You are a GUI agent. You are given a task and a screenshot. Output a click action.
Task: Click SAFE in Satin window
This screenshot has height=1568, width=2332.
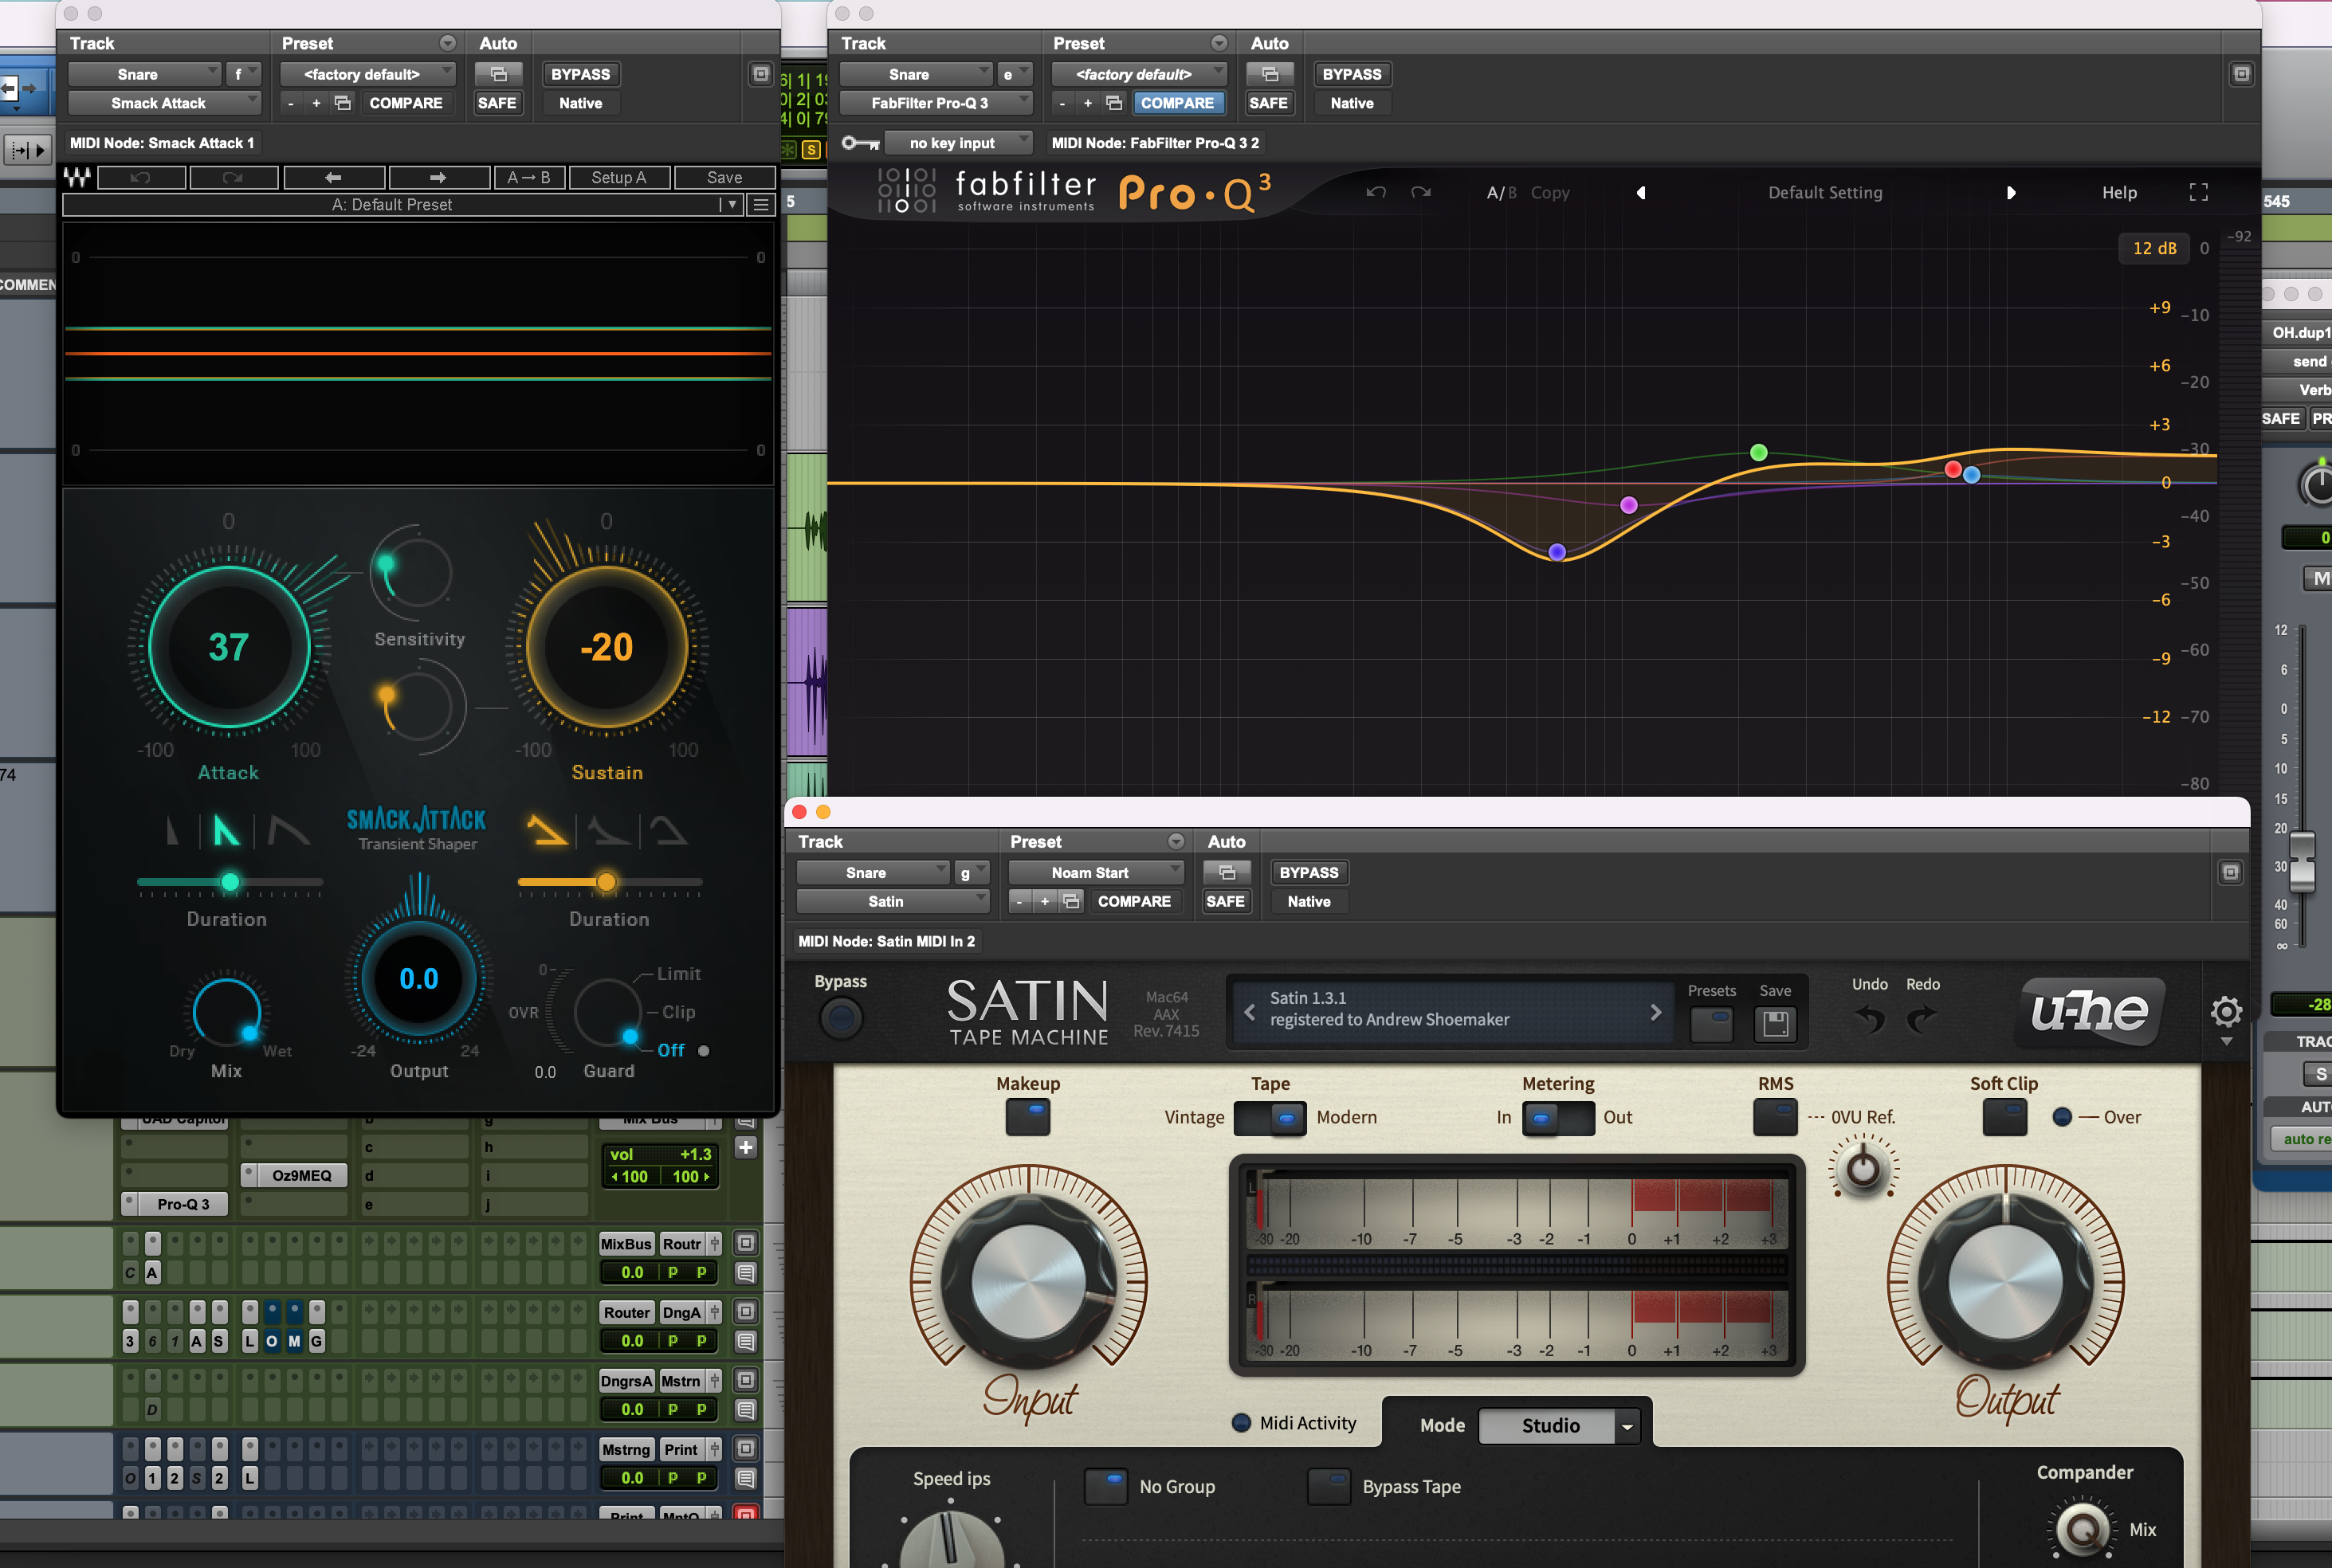1225,901
